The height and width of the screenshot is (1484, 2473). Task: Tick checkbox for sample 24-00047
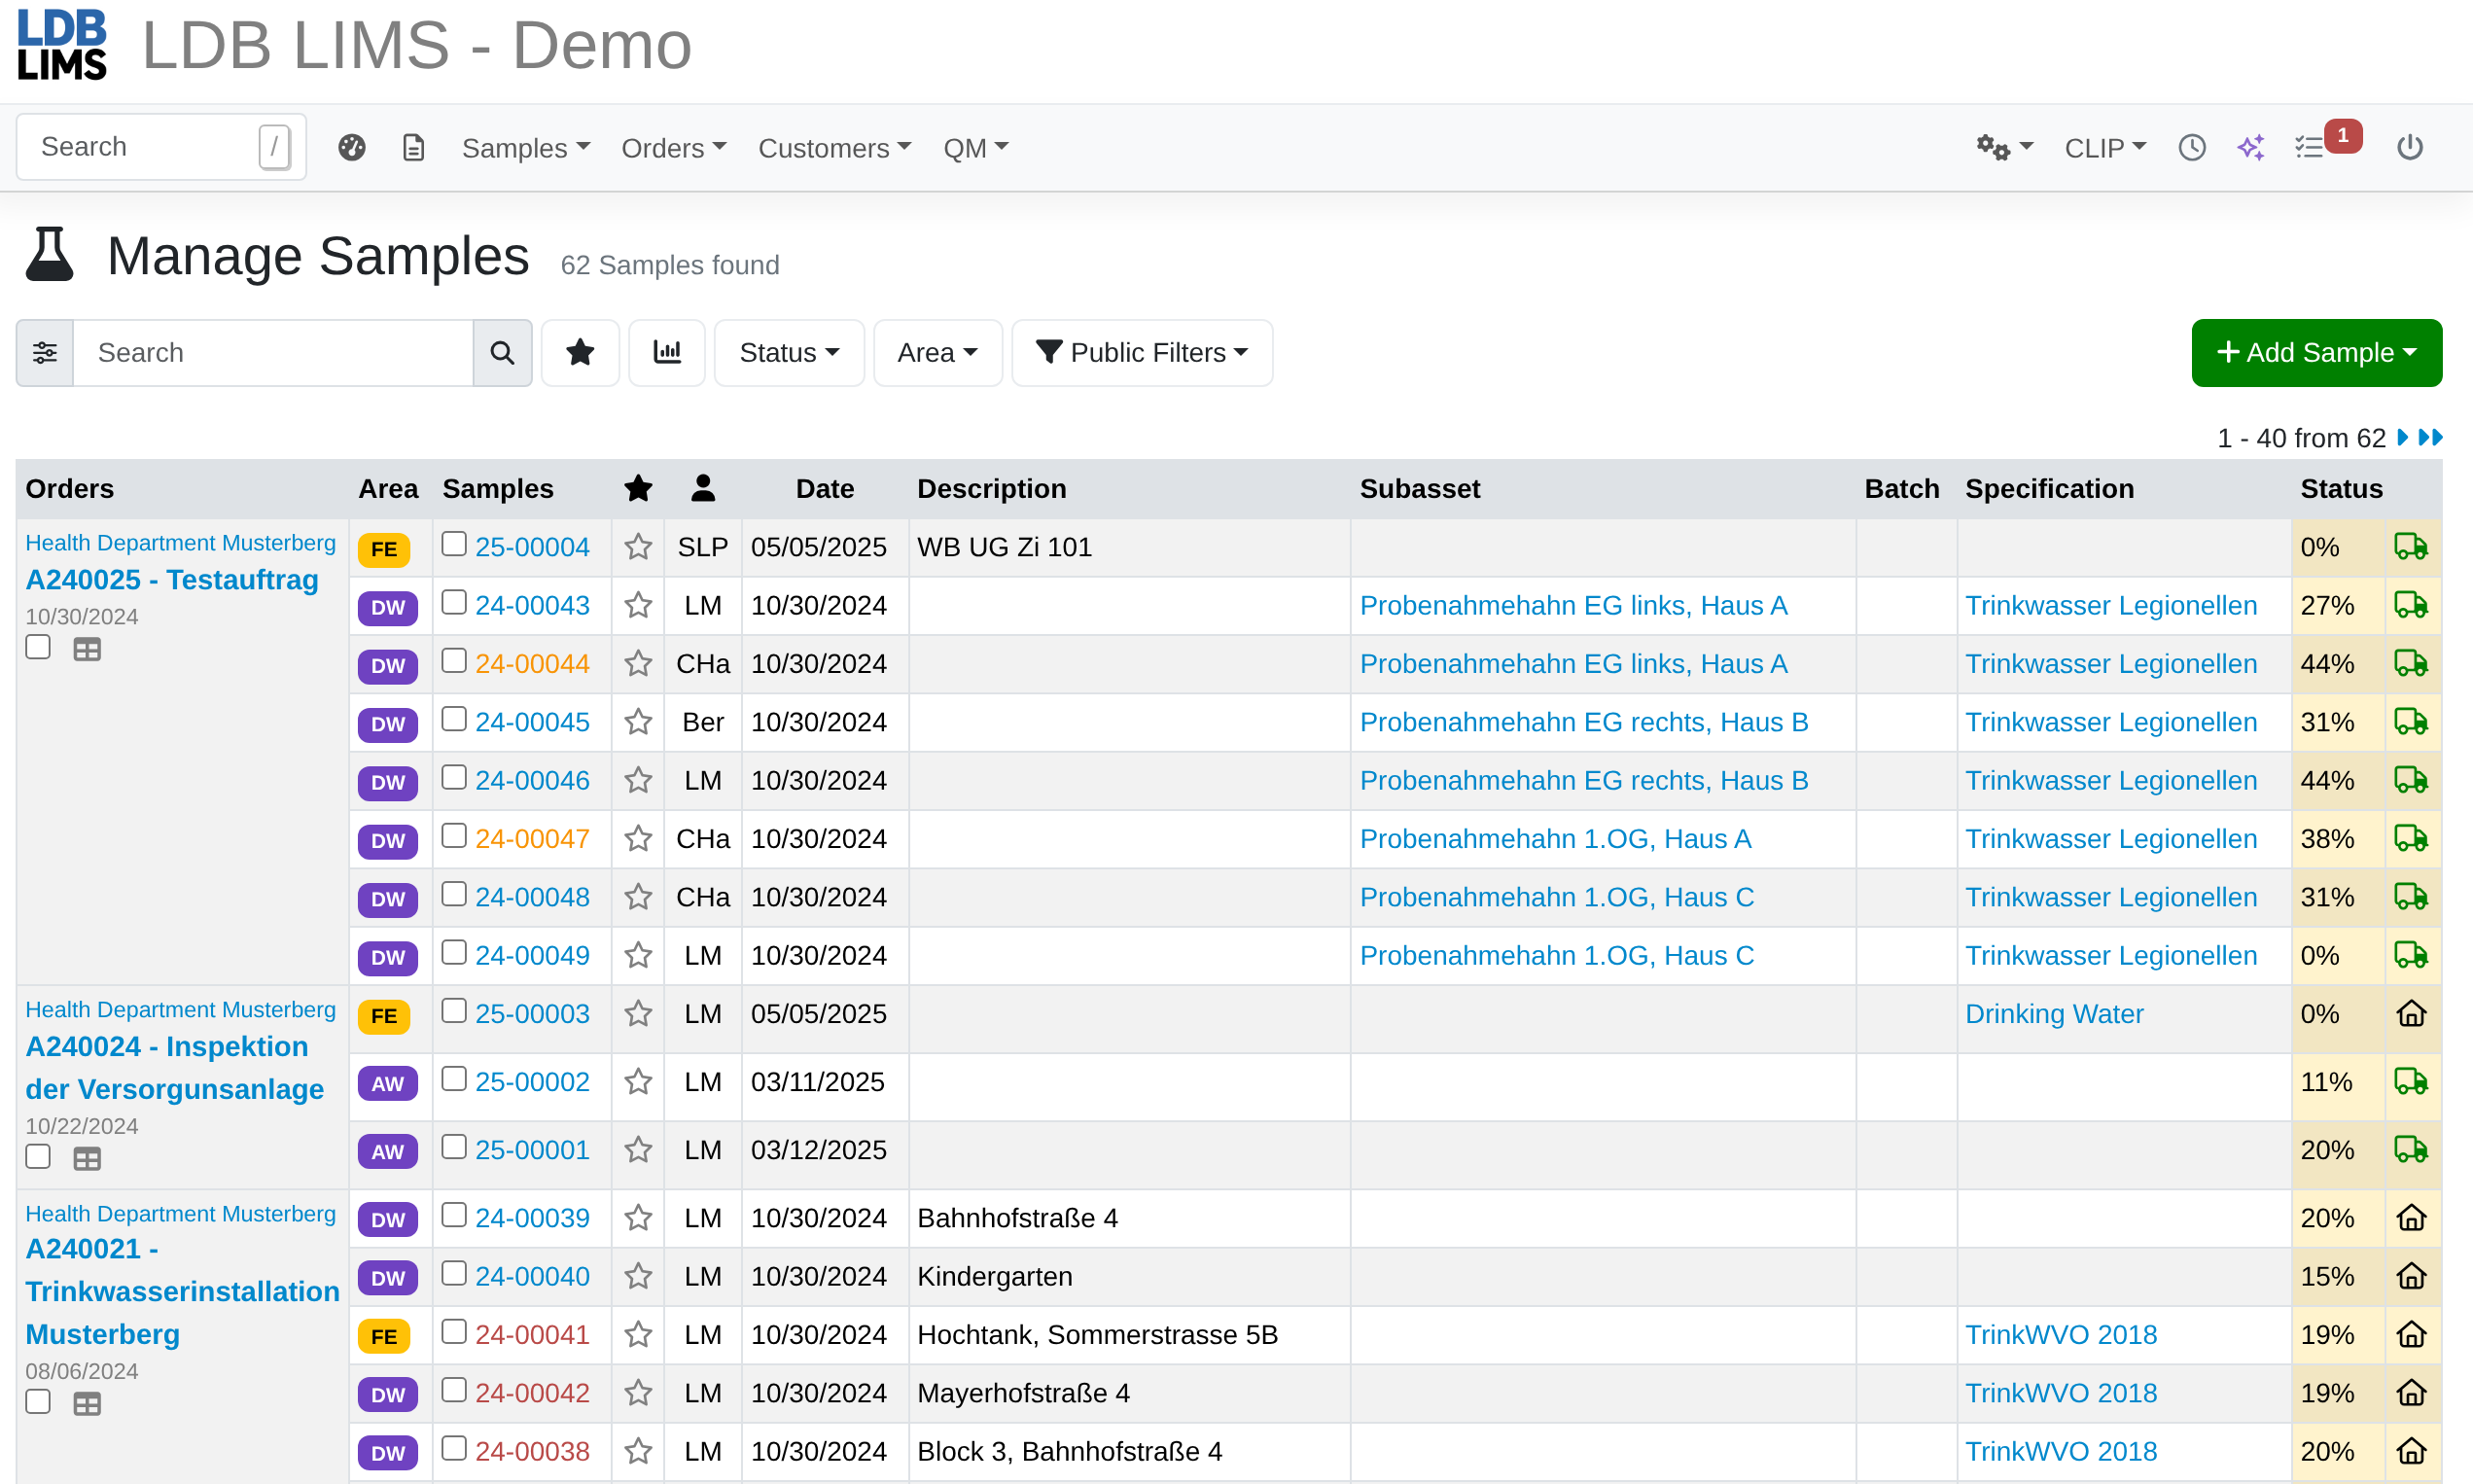coord(454,835)
